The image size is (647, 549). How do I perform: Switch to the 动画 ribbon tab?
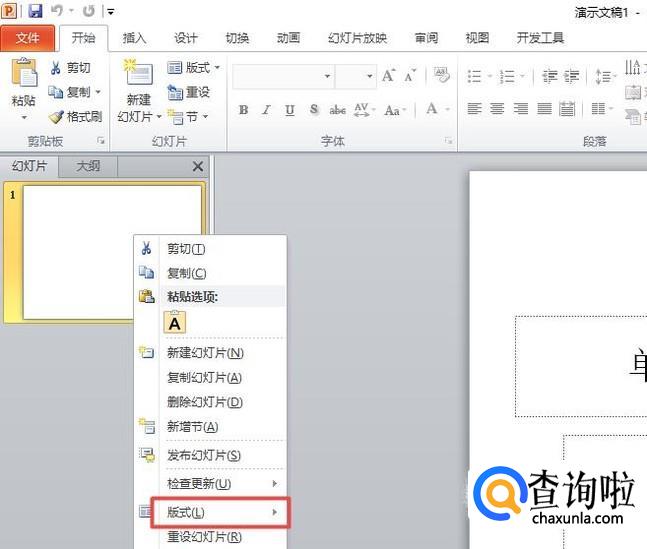(288, 38)
